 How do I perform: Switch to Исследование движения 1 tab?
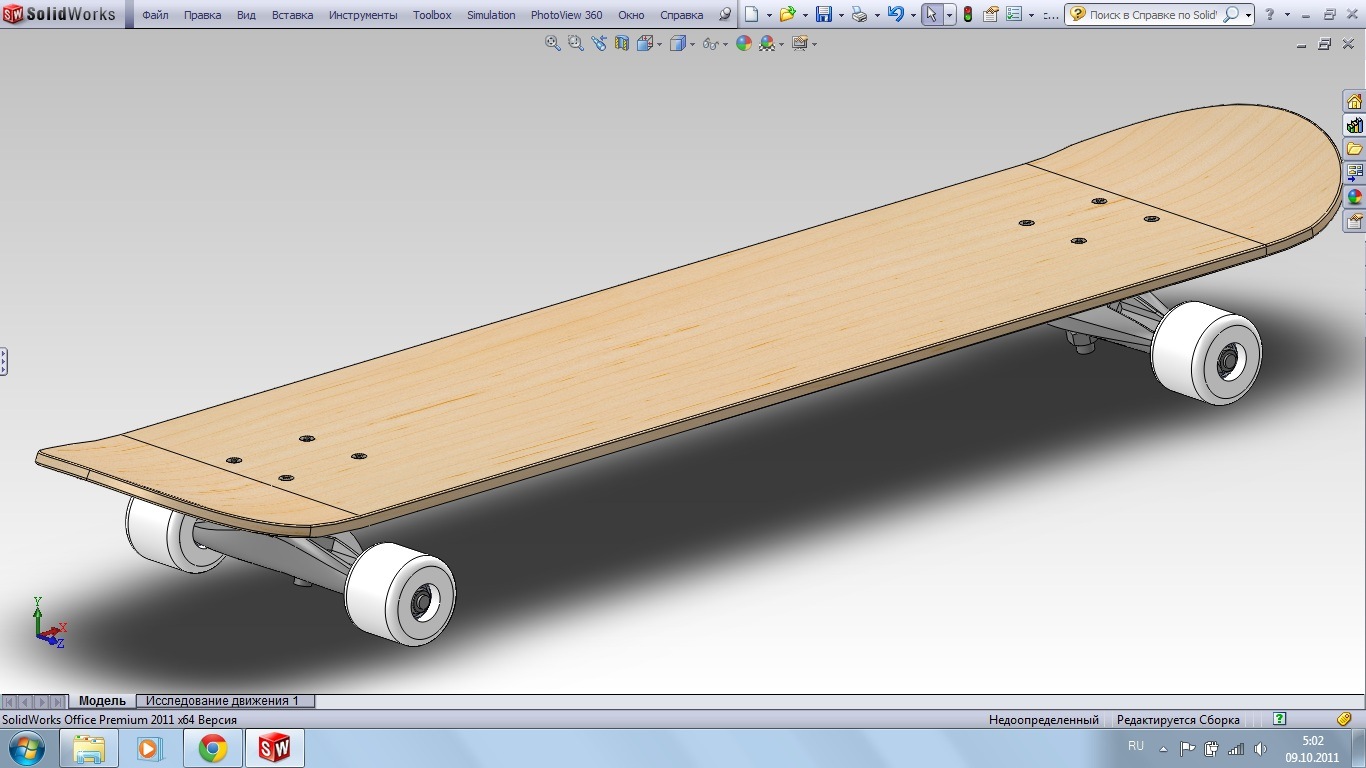pyautogui.click(x=222, y=701)
